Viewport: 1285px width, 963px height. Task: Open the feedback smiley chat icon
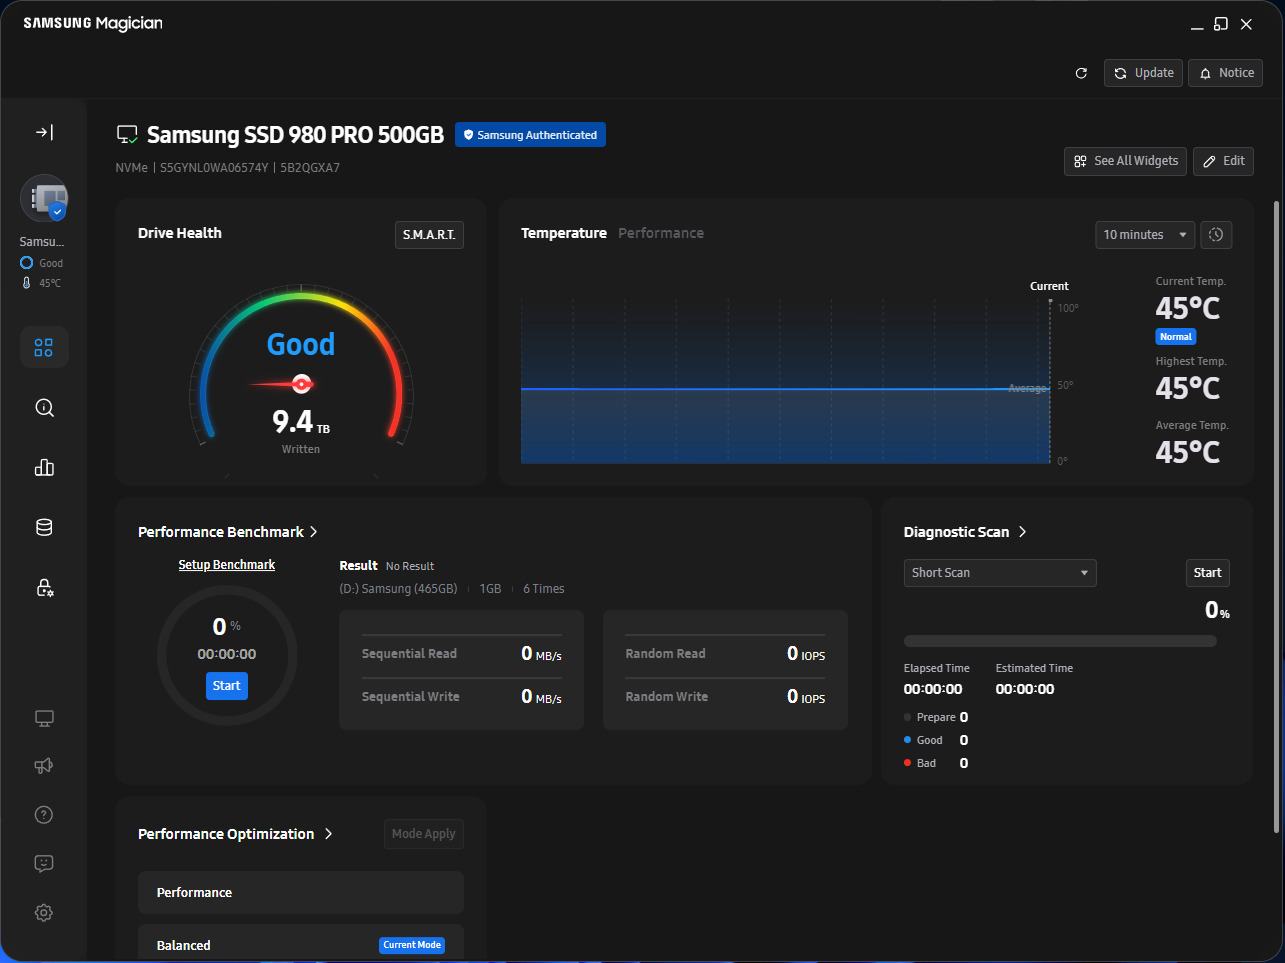tap(44, 864)
